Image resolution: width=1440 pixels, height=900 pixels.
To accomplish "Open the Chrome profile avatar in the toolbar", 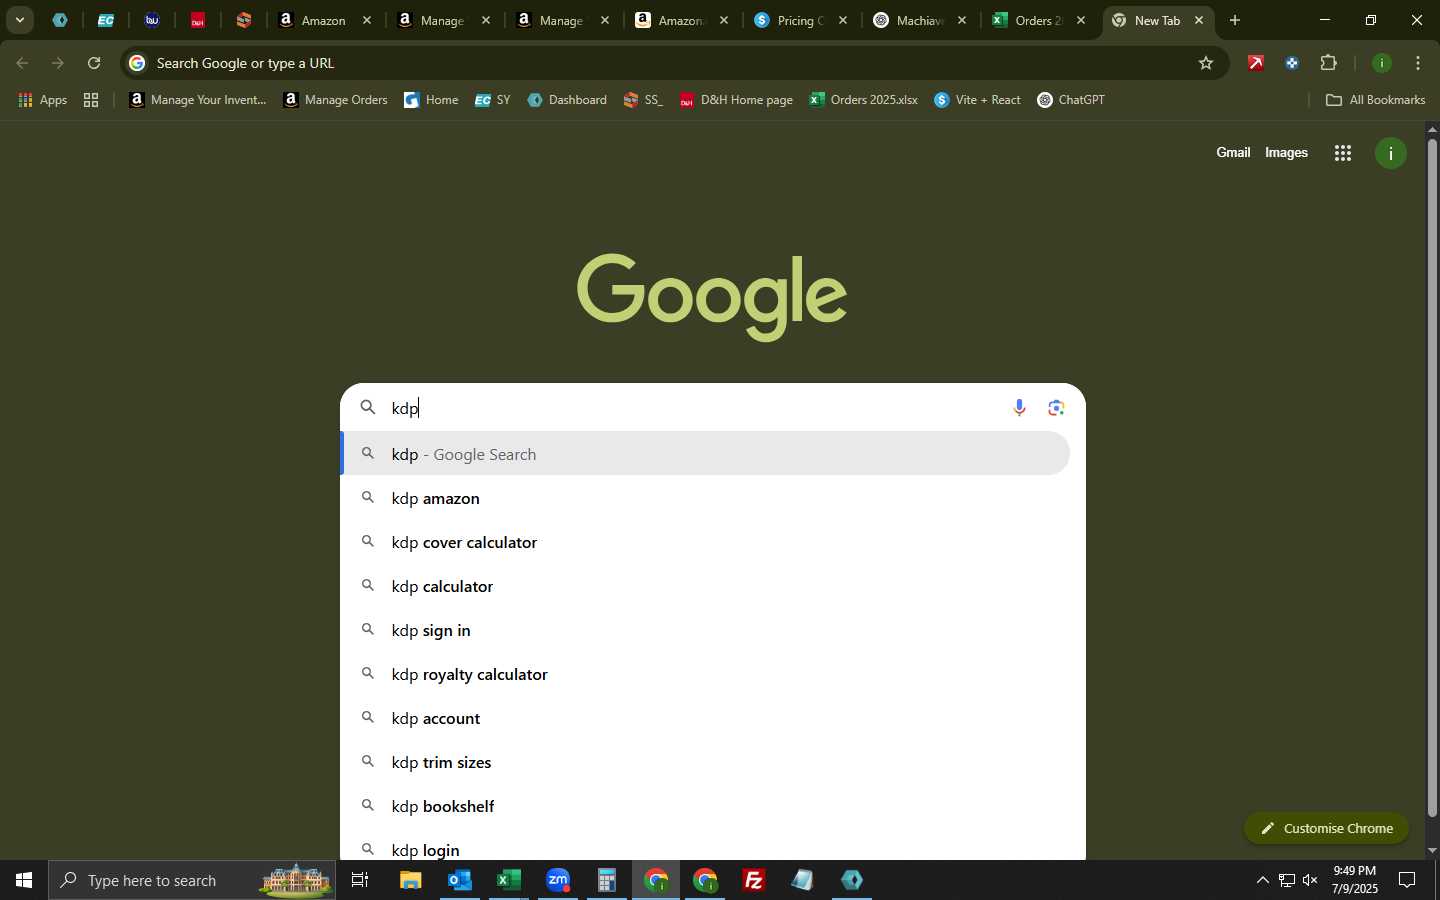I will point(1382,63).
